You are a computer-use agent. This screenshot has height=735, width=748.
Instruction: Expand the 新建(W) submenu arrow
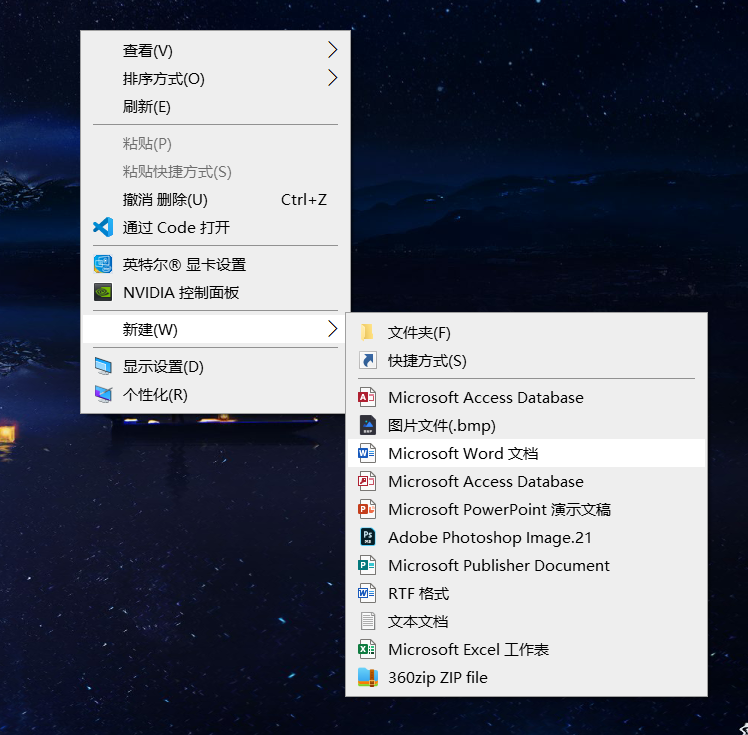(332, 329)
